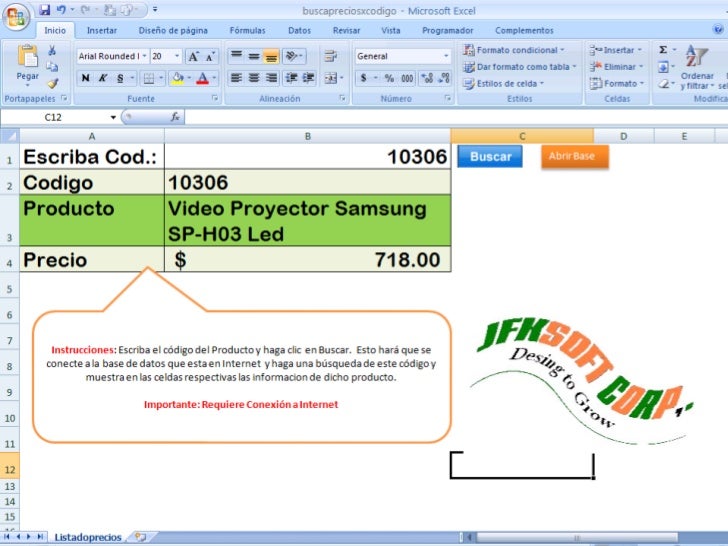Decrease decimal places

(x=443, y=78)
